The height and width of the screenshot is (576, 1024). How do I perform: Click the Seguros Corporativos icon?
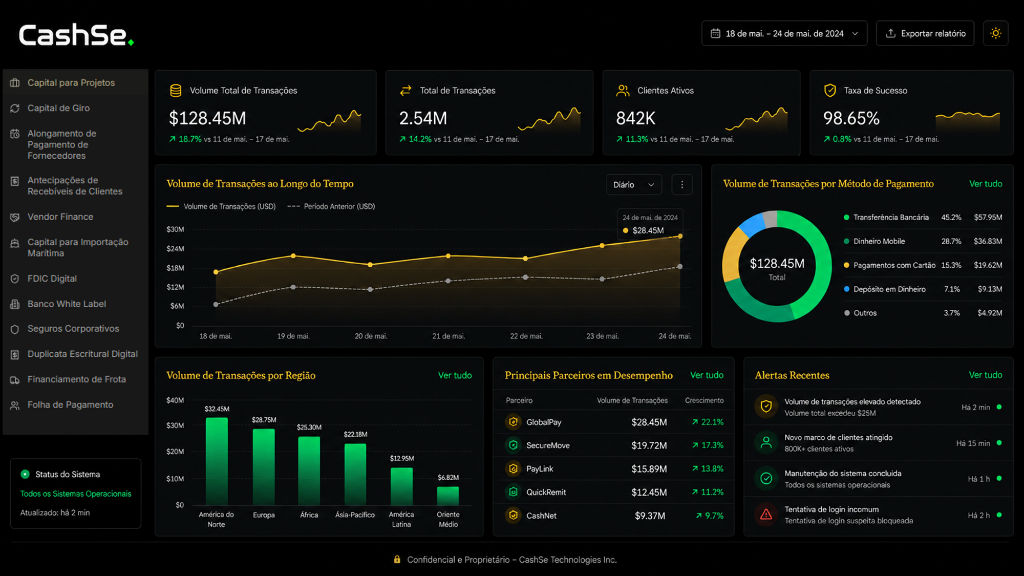(x=15, y=329)
